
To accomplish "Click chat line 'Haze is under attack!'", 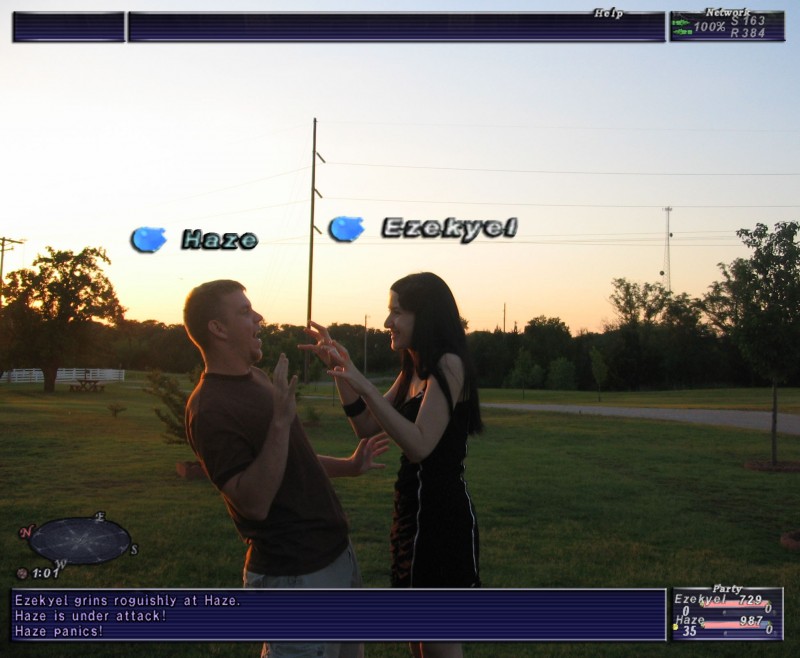I will [x=90, y=616].
